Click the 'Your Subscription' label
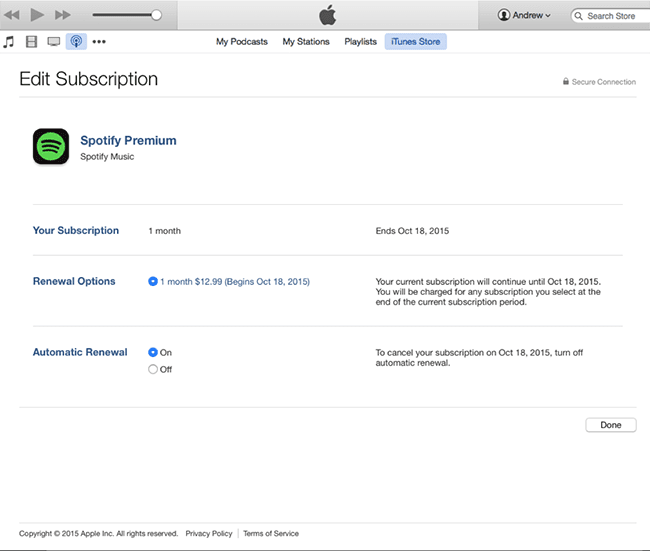 coord(76,231)
